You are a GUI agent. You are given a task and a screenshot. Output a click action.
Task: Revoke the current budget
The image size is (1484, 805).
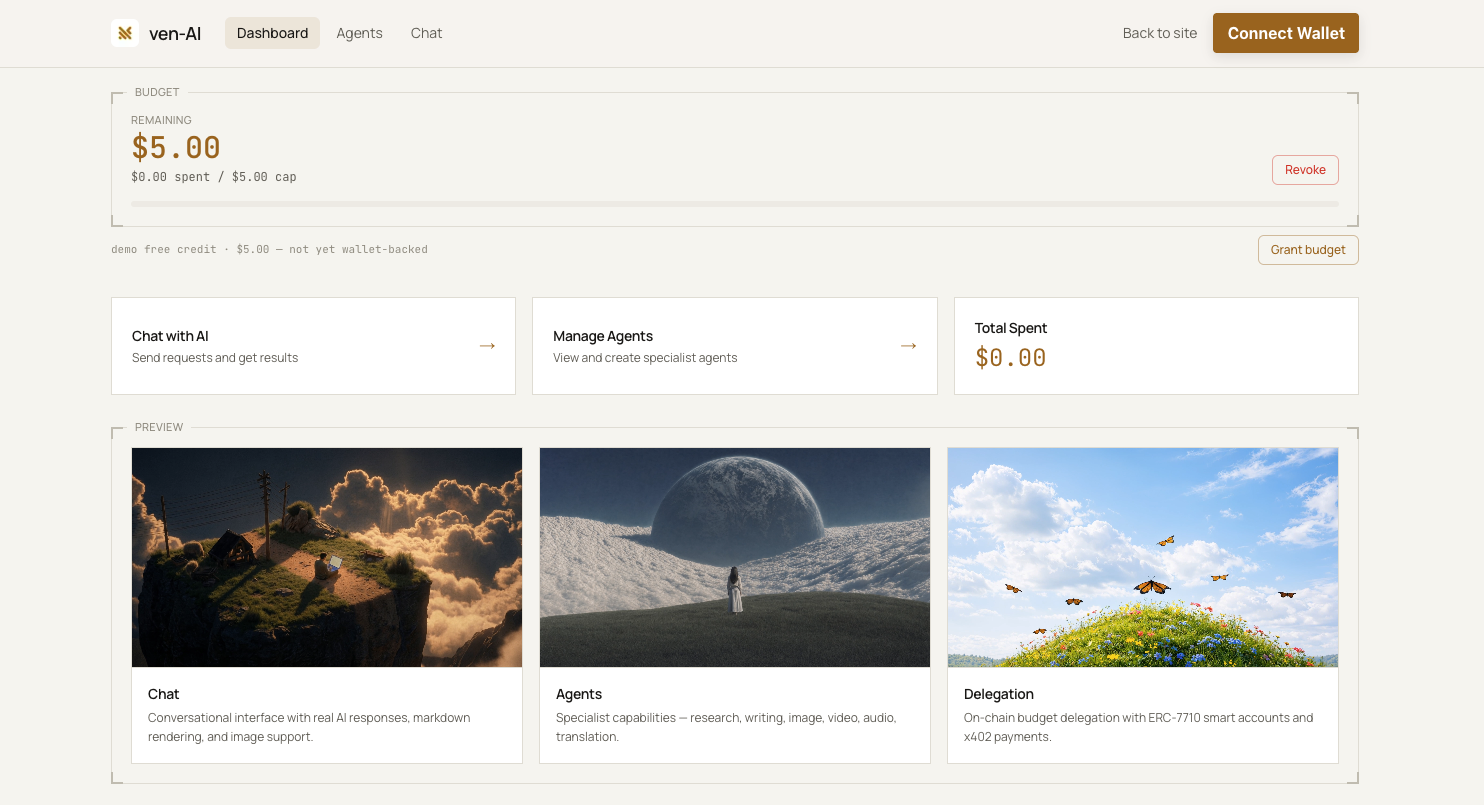click(x=1305, y=170)
